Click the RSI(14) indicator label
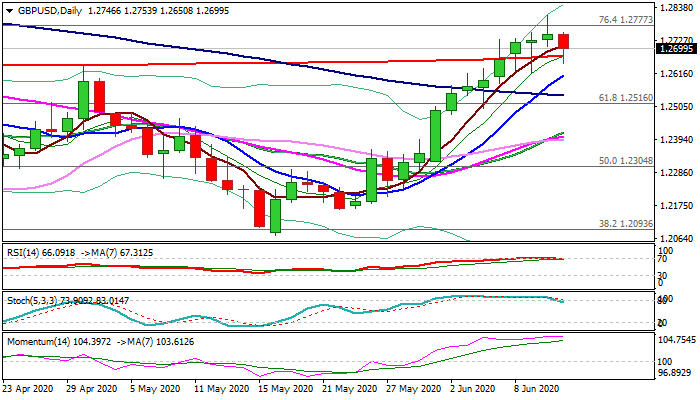 coord(30,254)
